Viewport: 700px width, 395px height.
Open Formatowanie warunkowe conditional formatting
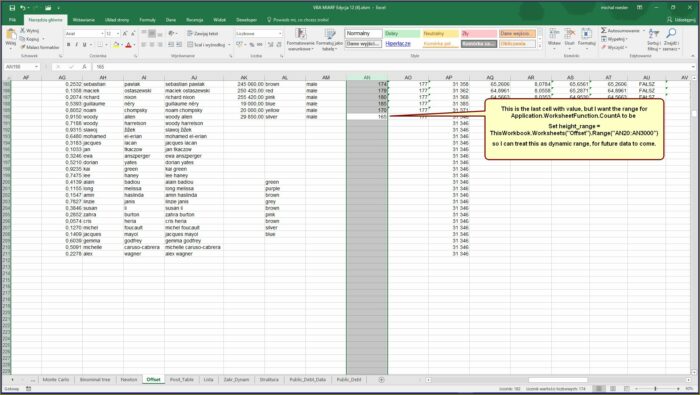[x=300, y=39]
